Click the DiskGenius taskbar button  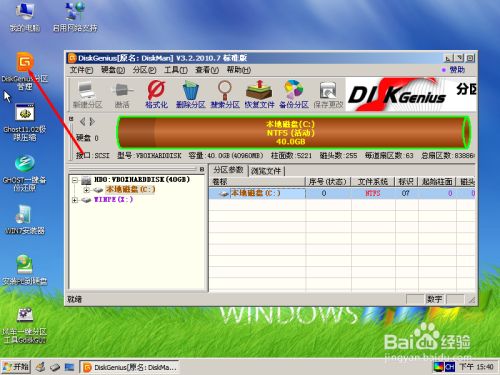click(129, 367)
